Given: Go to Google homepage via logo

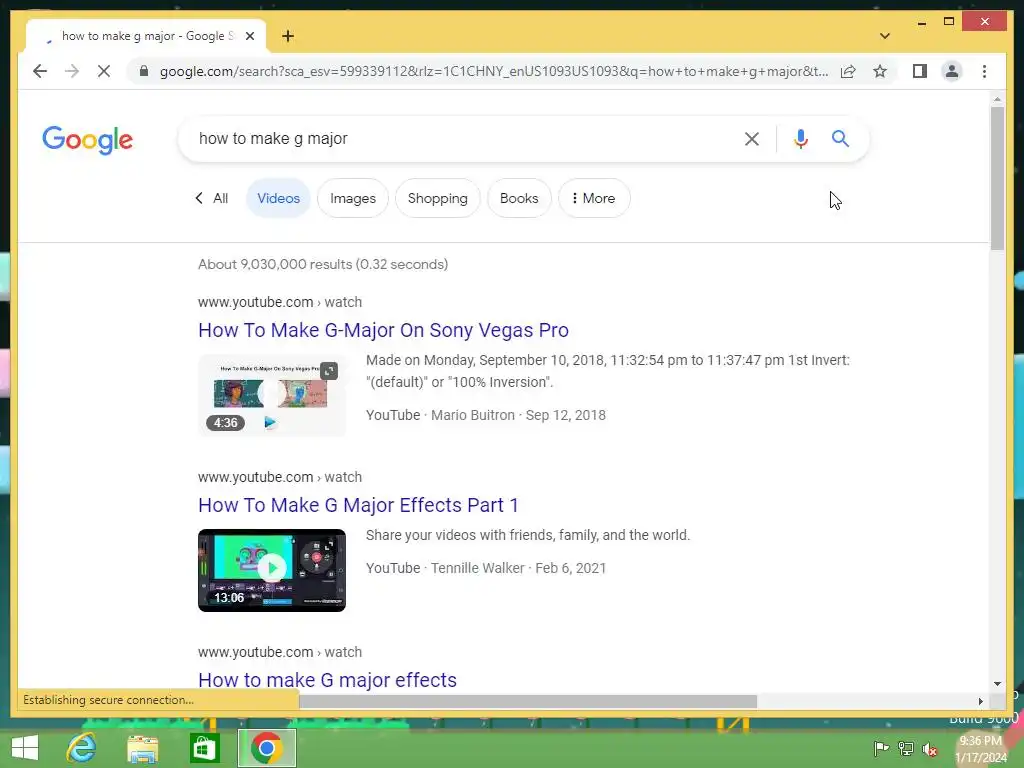Looking at the screenshot, I should pos(88,140).
